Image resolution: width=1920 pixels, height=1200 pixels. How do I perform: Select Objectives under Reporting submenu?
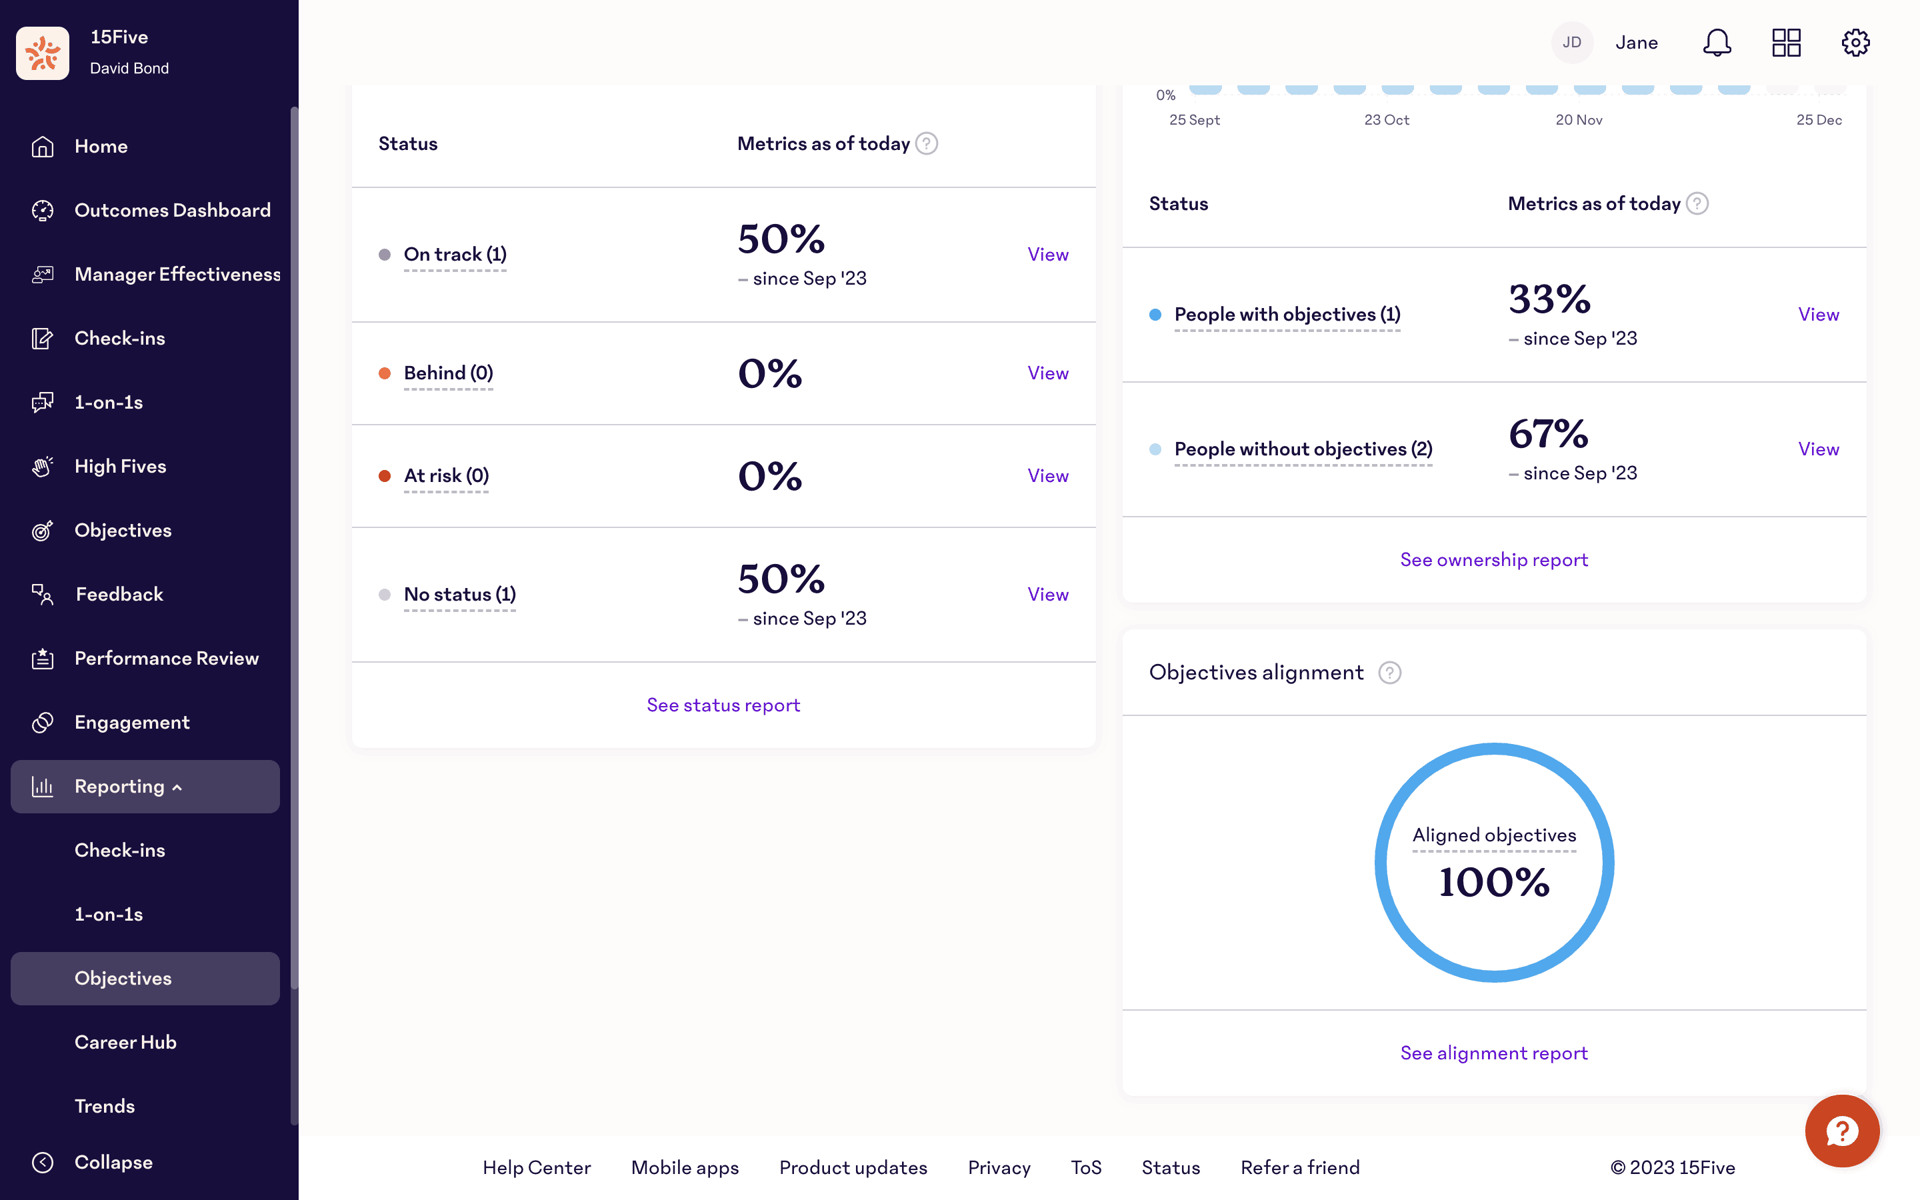coord(145,978)
